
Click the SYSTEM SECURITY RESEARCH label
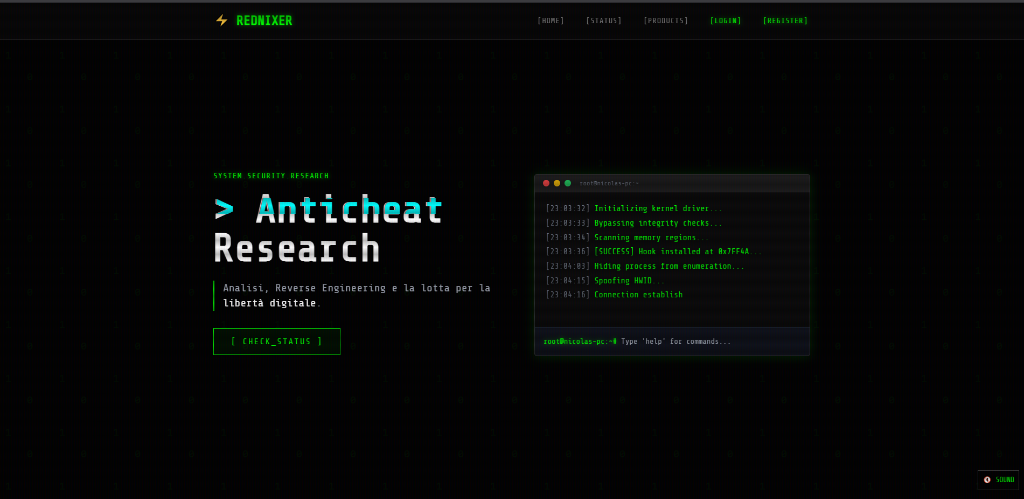(271, 176)
